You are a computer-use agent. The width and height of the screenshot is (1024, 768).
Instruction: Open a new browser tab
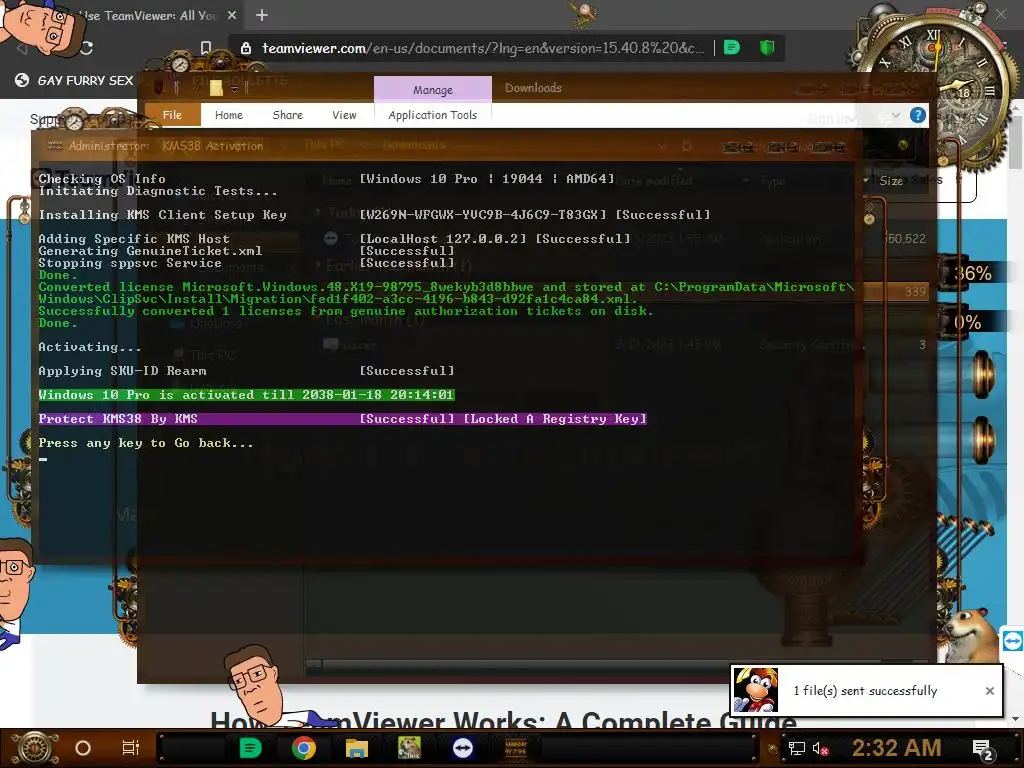pos(262,15)
